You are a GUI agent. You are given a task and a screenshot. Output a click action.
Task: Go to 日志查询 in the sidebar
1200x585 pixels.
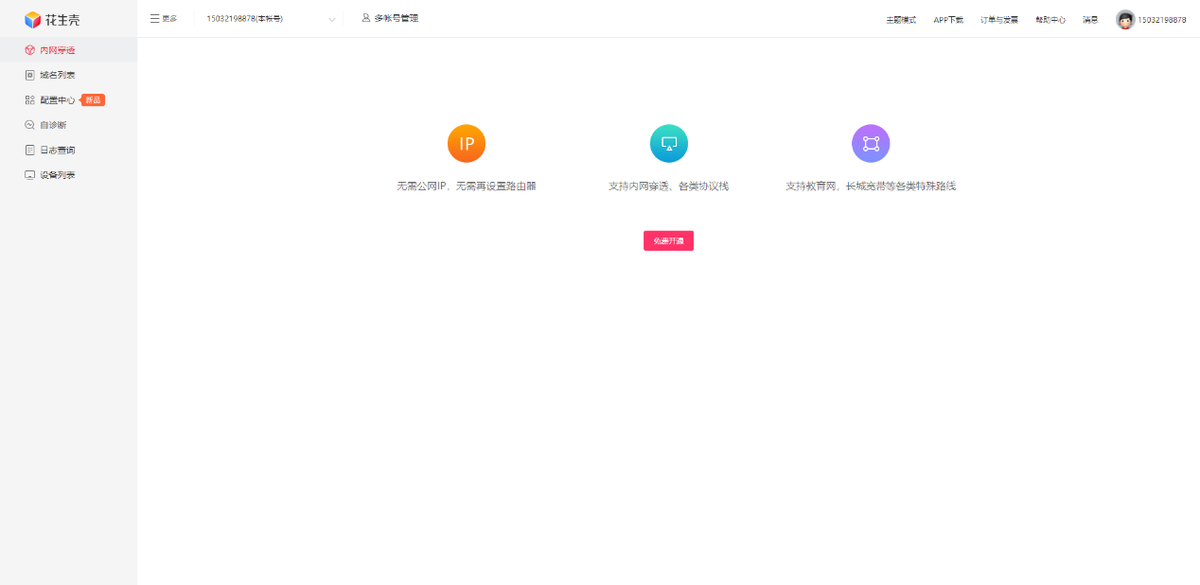(57, 150)
